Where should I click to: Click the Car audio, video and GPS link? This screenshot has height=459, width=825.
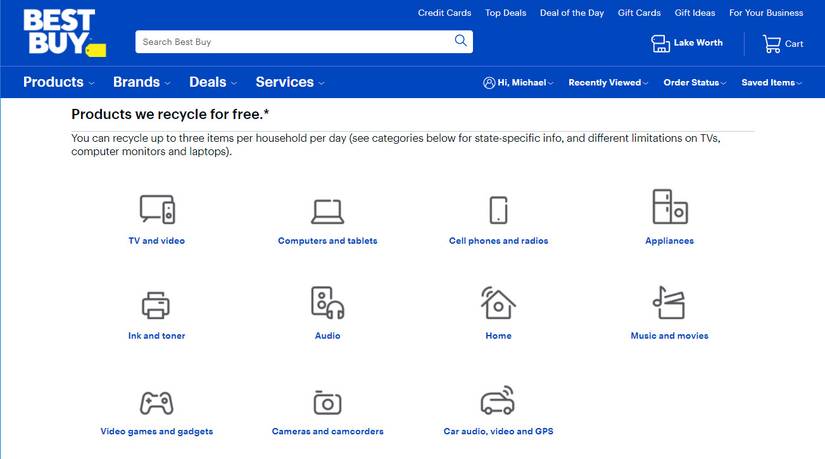498,431
